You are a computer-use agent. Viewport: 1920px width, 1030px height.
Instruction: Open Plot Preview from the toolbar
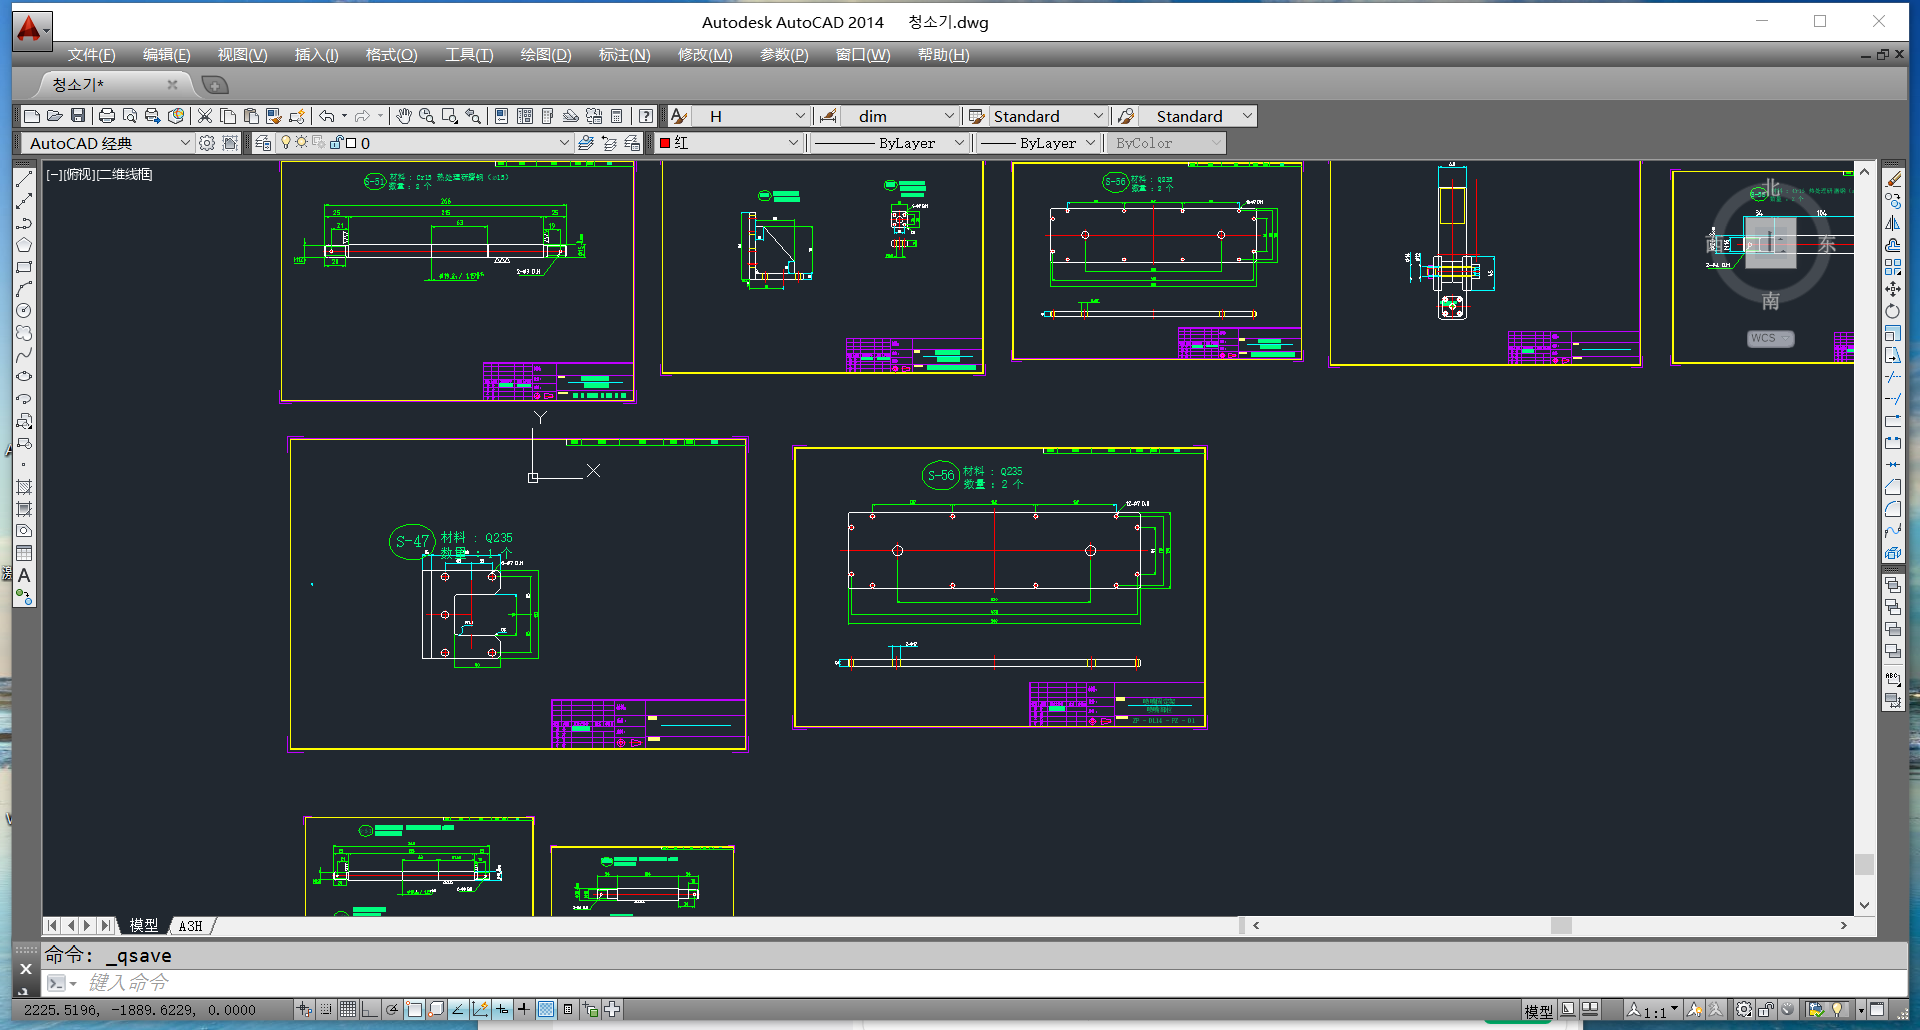pyautogui.click(x=129, y=116)
